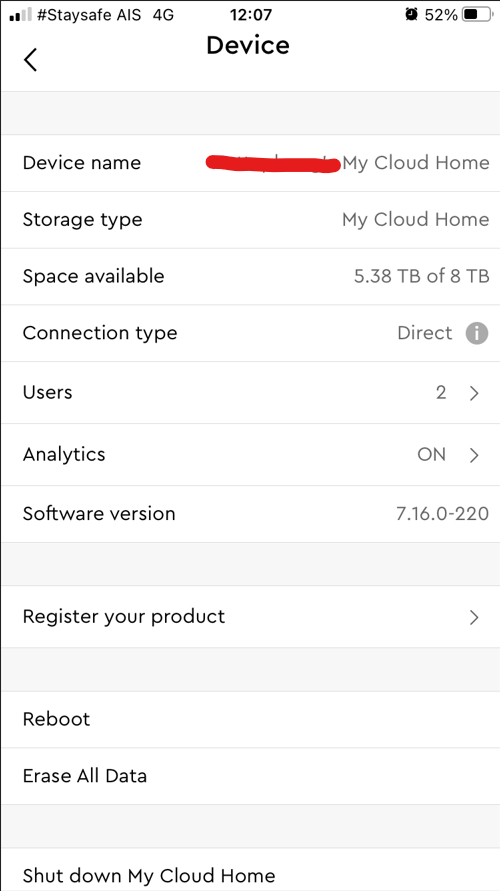This screenshot has width=500, height=891.
Task: Tap Storage type My Cloud Home value
Action: coord(415,220)
